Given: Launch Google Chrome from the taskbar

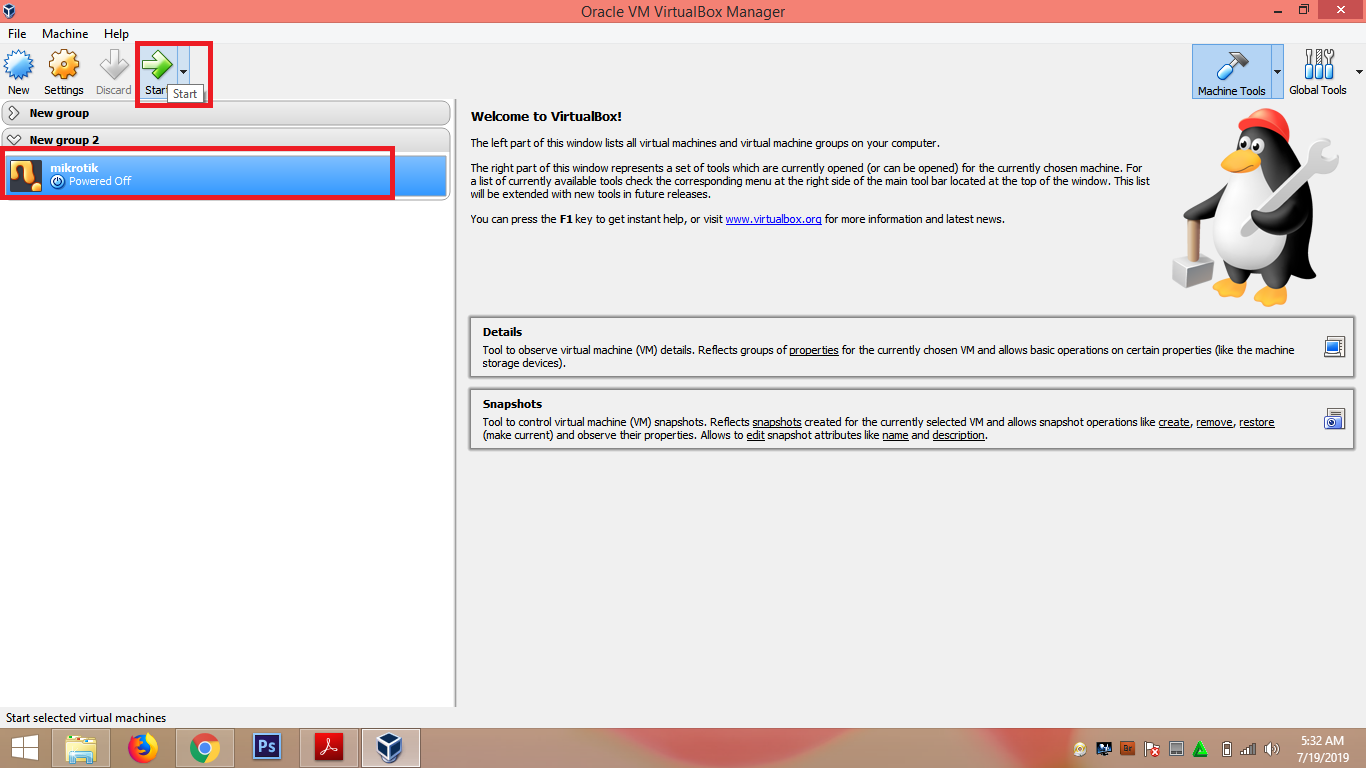Looking at the screenshot, I should [x=205, y=748].
